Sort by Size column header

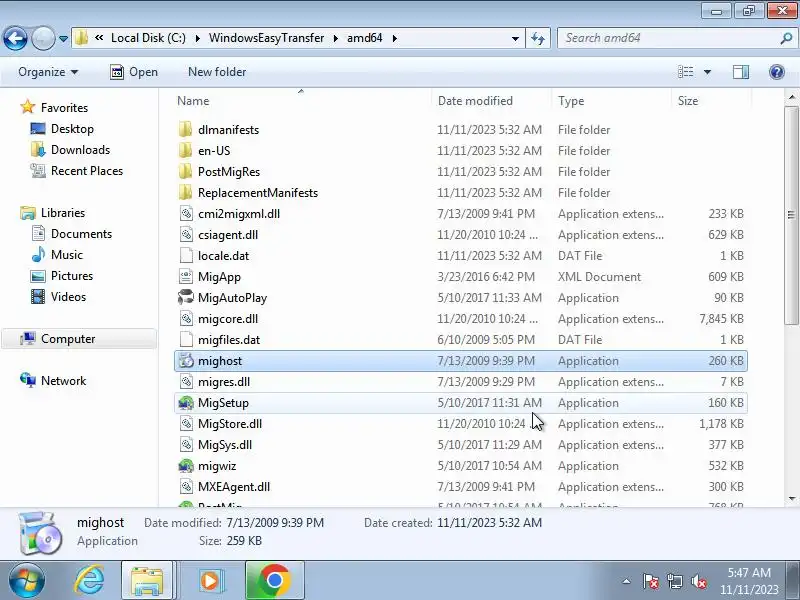(x=687, y=101)
